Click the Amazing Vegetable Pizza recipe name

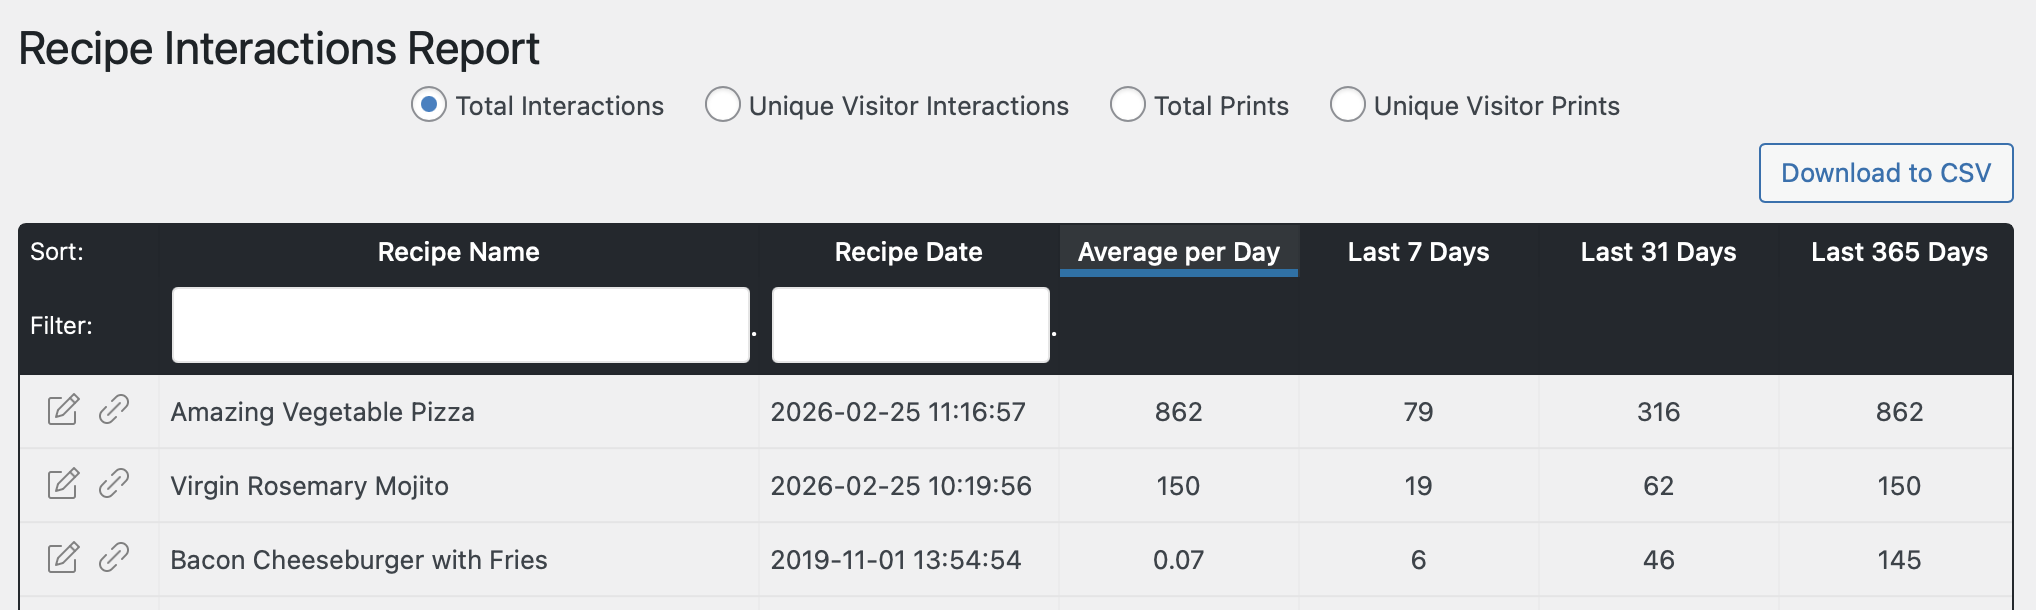pyautogui.click(x=322, y=412)
